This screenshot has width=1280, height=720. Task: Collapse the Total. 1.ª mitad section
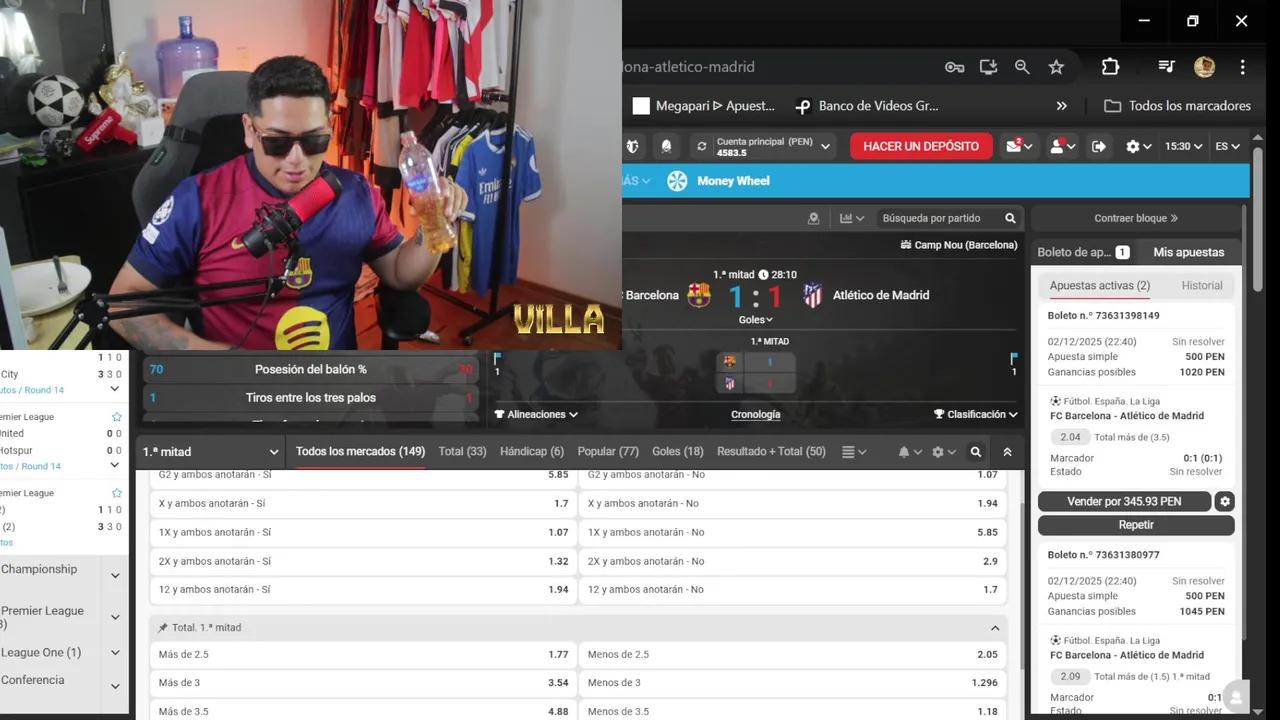pos(995,628)
